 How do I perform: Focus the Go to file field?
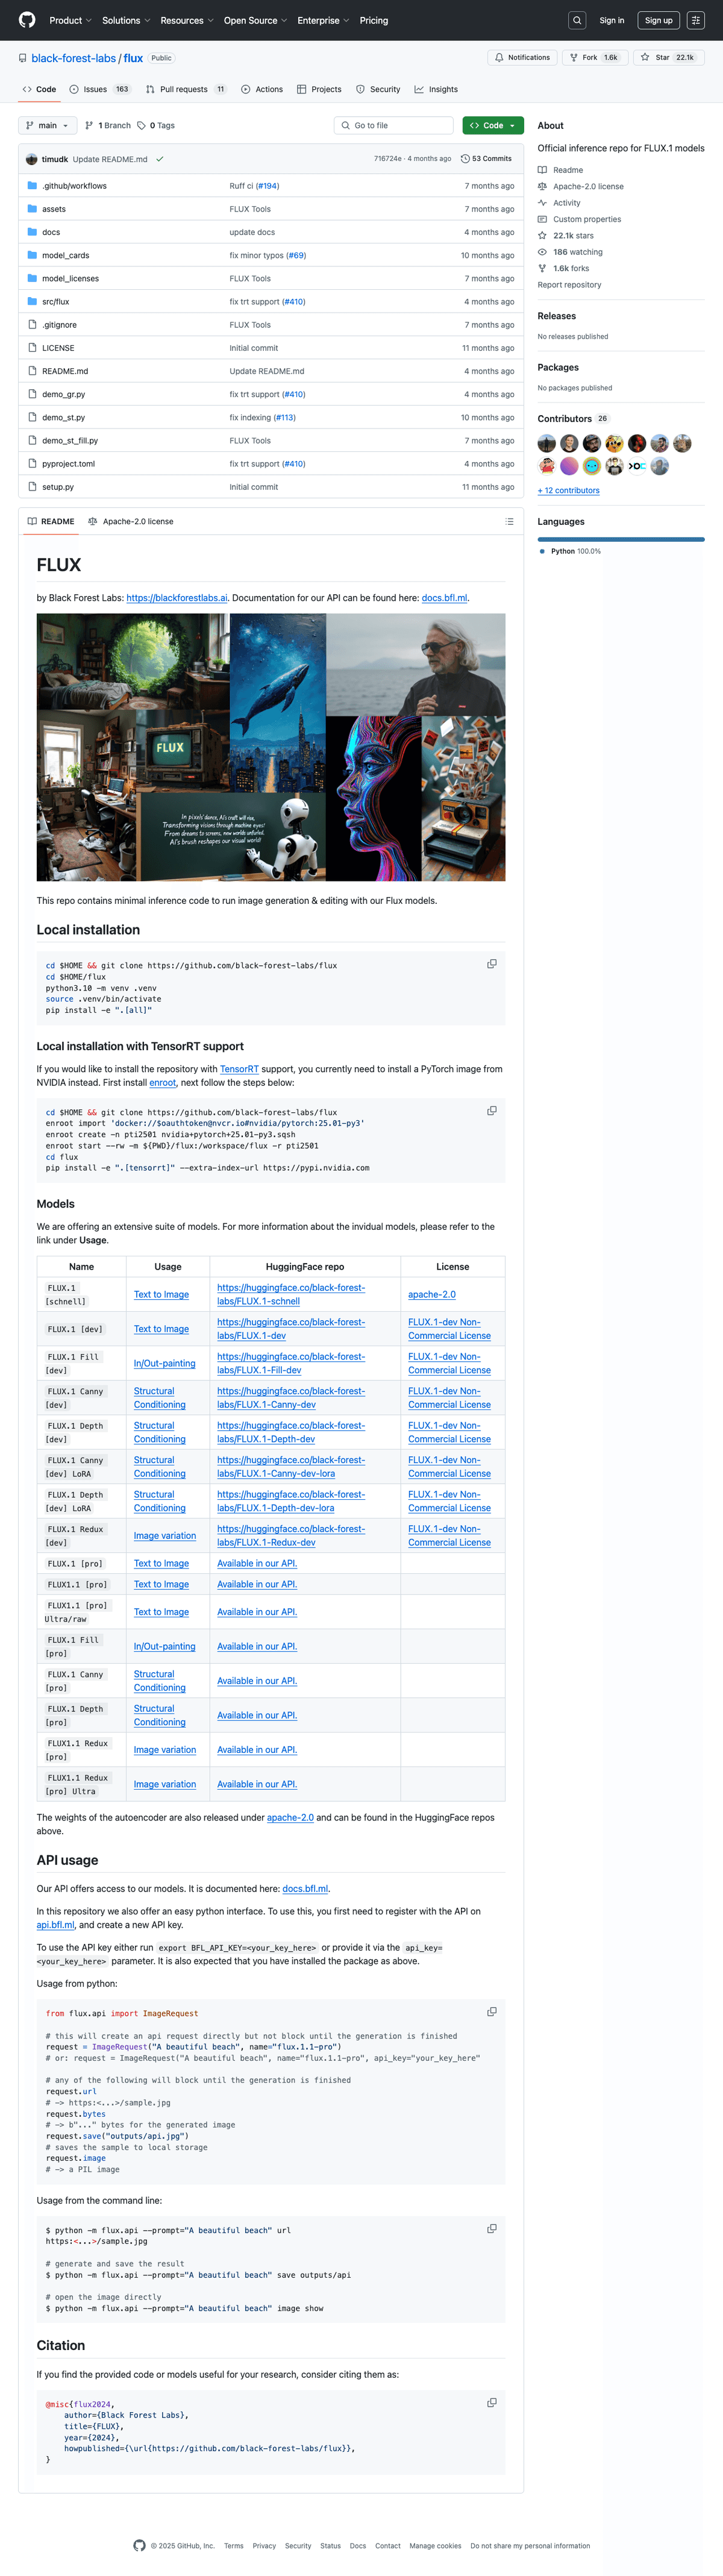coord(394,126)
